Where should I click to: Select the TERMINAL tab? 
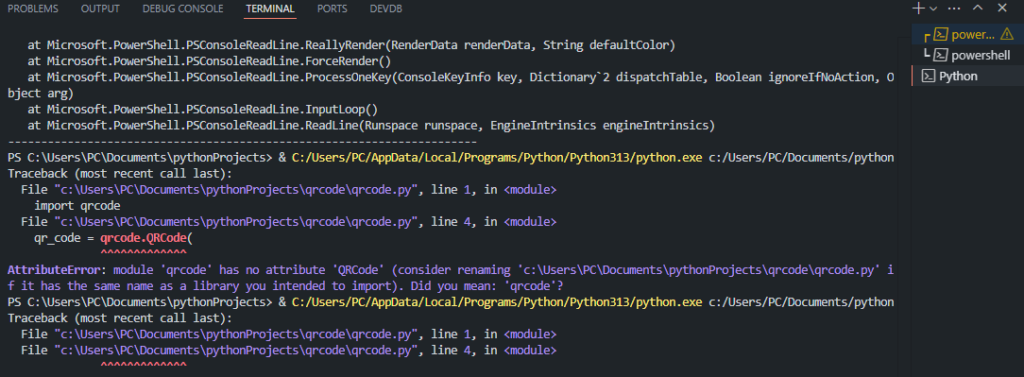coord(270,9)
